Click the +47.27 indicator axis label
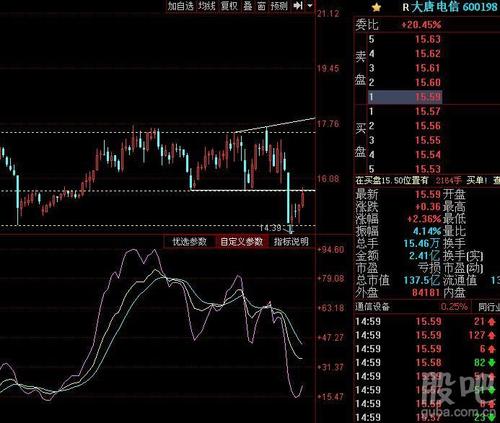 [331, 338]
